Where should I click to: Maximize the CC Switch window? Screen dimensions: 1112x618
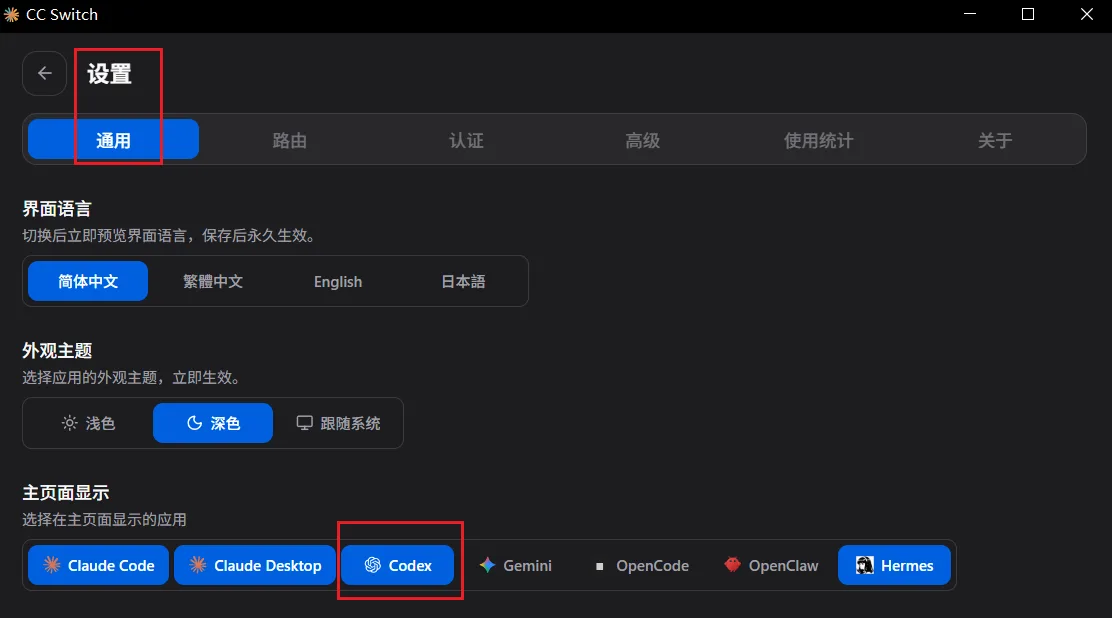(1028, 14)
